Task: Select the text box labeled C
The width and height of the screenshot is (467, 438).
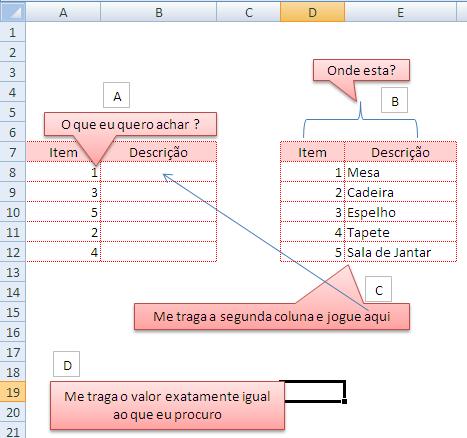Action: click(x=379, y=289)
